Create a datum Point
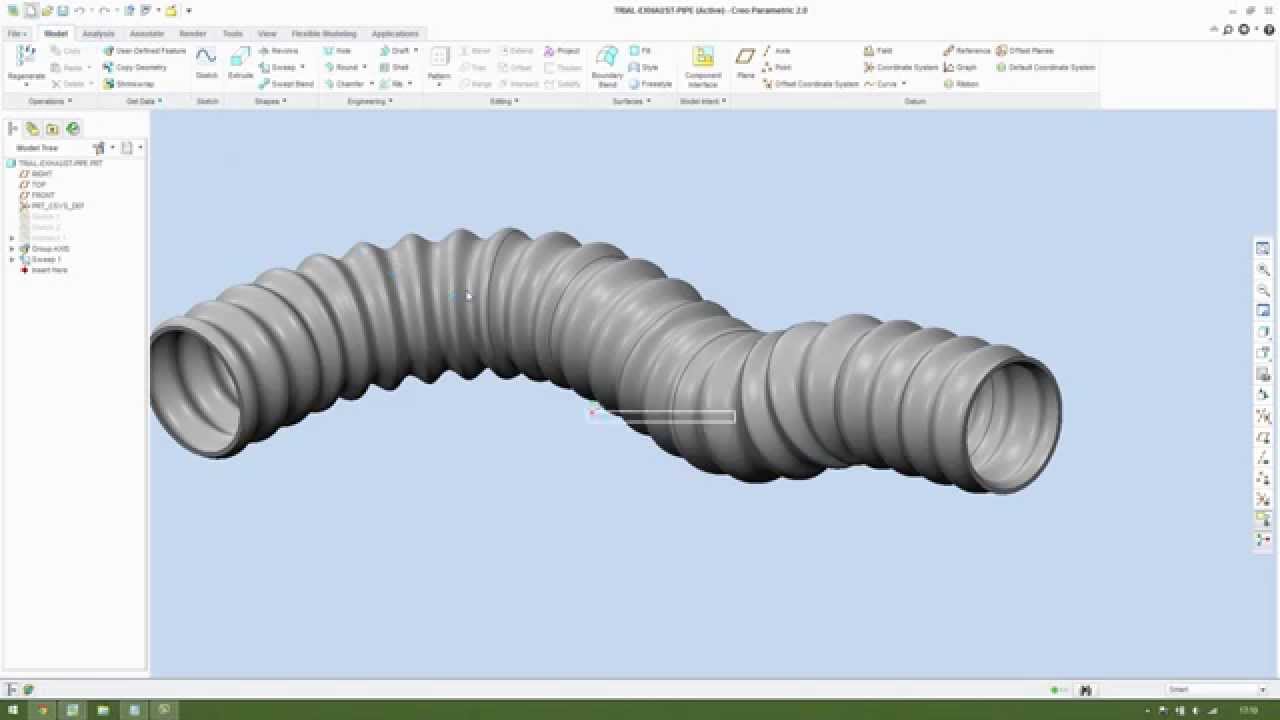The image size is (1280, 720). pos(777,68)
